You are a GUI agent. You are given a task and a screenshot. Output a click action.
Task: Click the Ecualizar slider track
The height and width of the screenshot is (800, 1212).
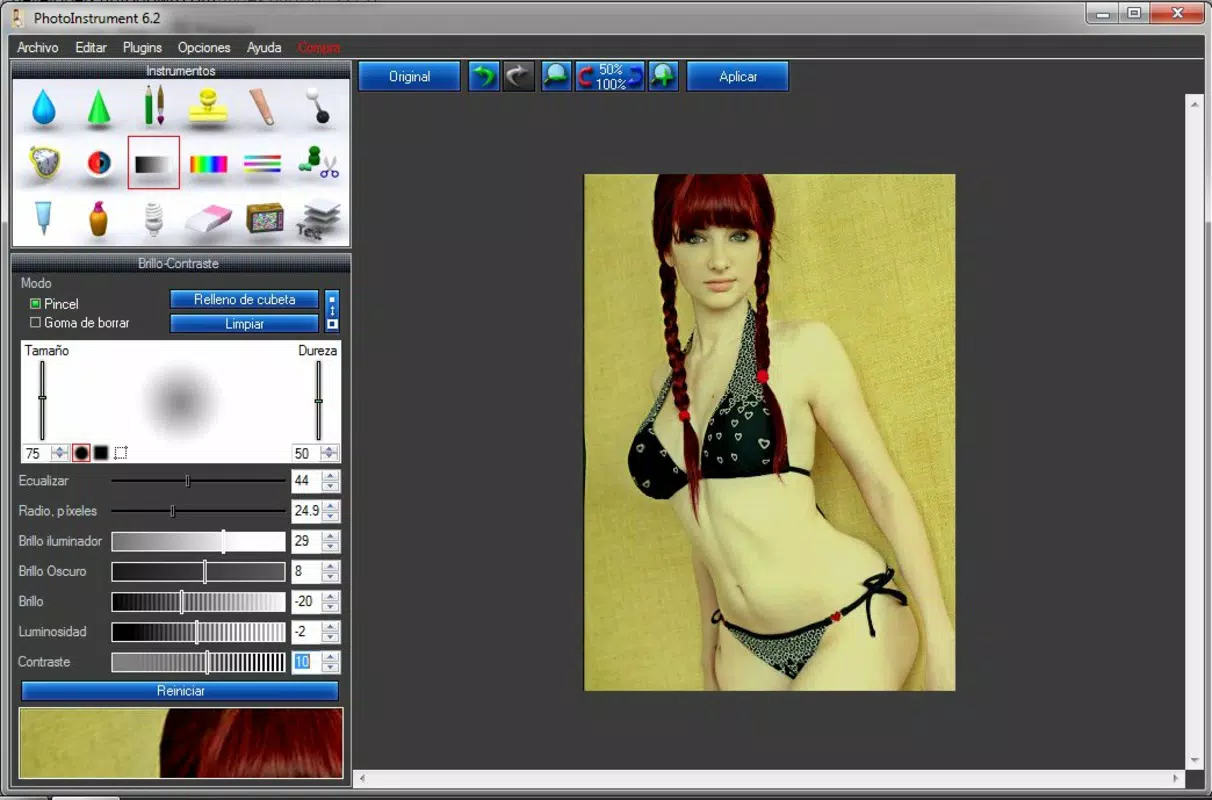coord(198,481)
